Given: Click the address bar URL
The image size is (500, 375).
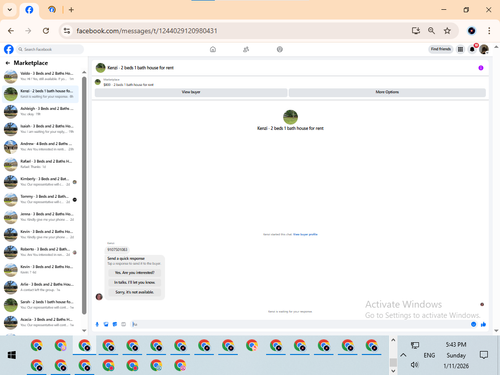Looking at the screenshot, I should 147,31.
